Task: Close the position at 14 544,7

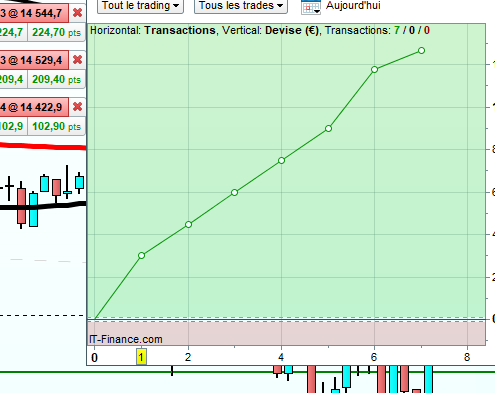Action: pos(78,13)
